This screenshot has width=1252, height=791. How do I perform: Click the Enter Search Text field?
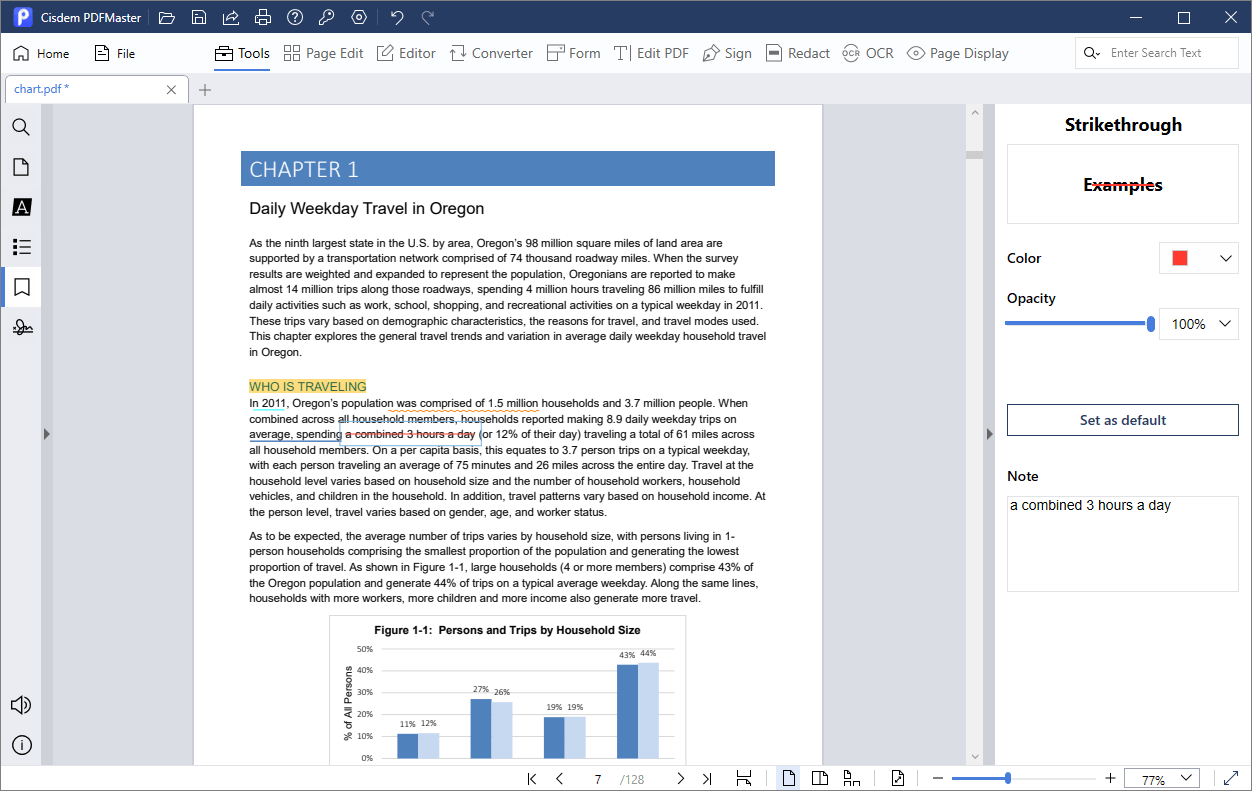[x=1166, y=53]
